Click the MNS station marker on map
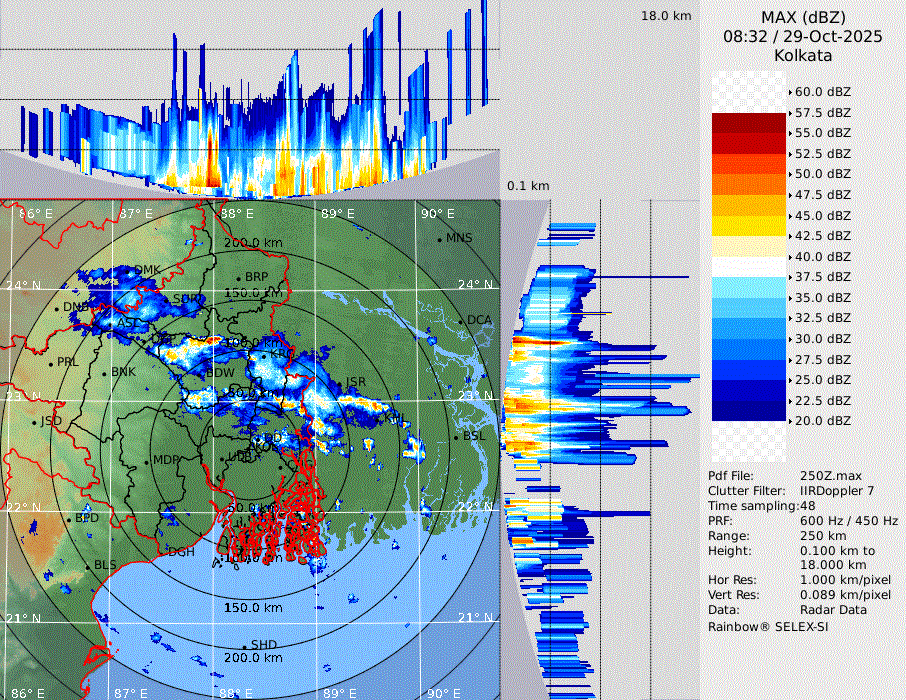Image resolution: width=906 pixels, height=700 pixels. 440,238
